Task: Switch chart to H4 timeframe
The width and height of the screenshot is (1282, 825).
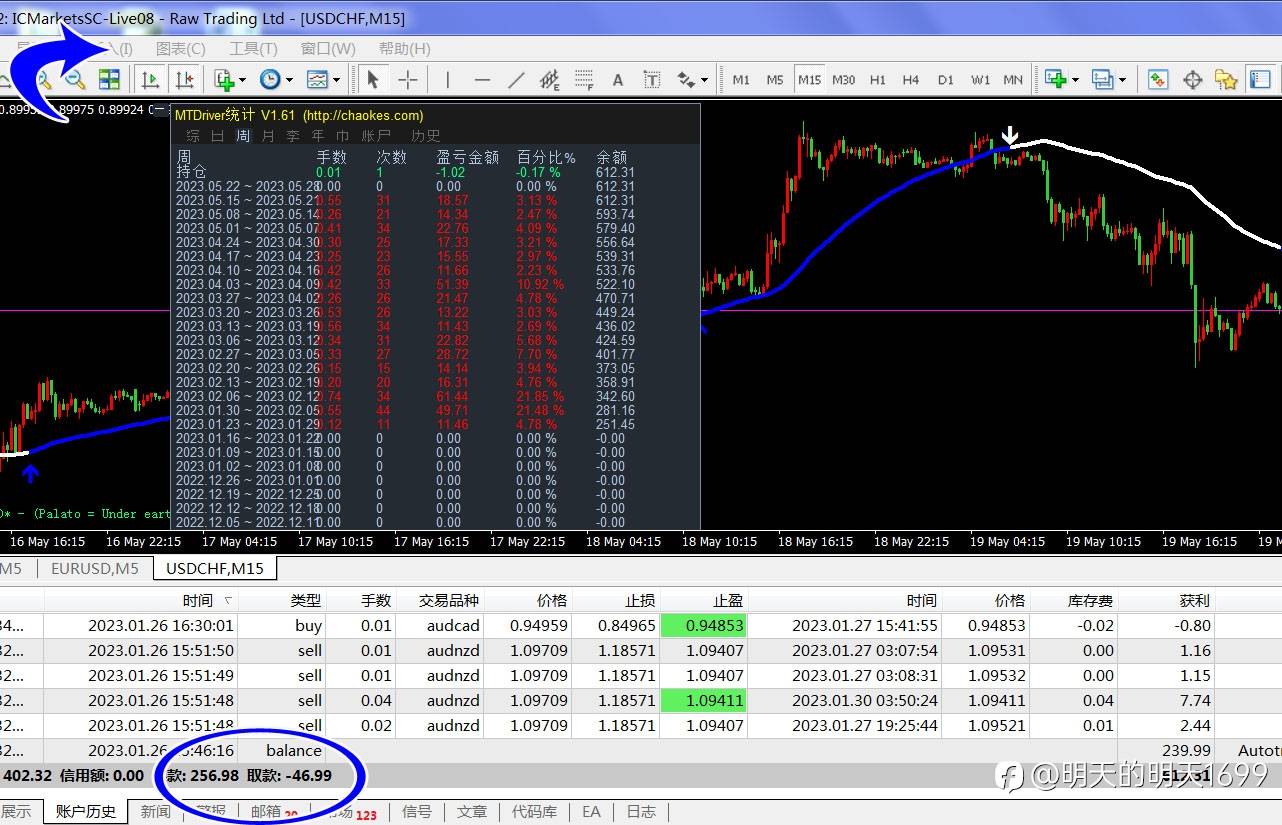Action: coord(911,80)
